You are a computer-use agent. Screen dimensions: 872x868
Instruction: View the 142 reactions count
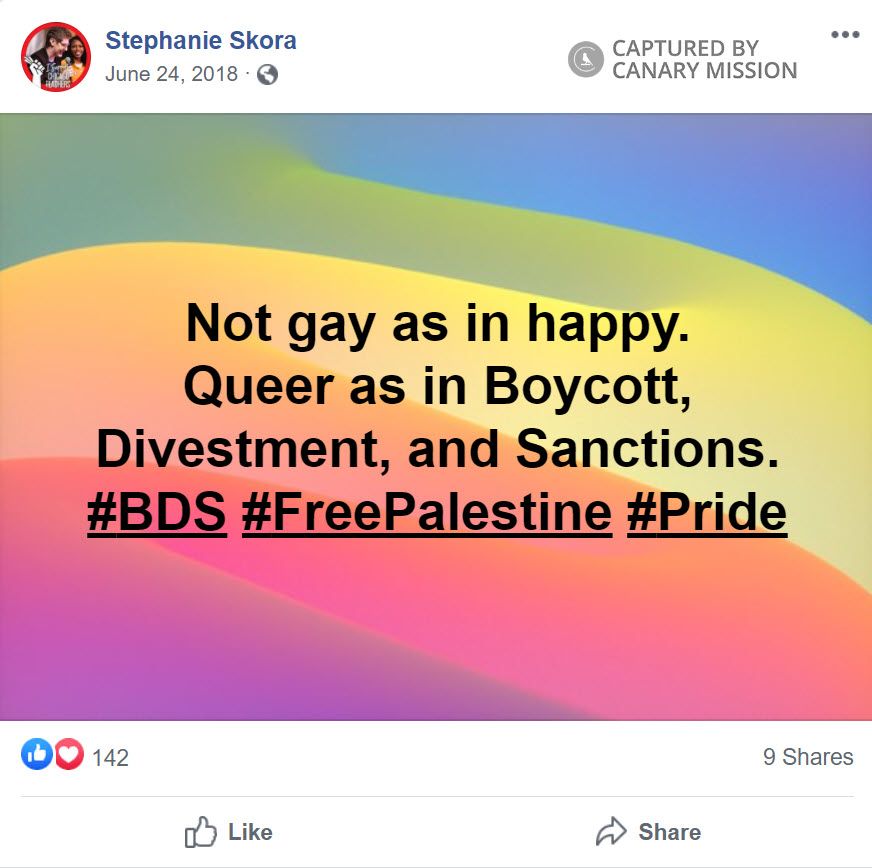click(110, 757)
